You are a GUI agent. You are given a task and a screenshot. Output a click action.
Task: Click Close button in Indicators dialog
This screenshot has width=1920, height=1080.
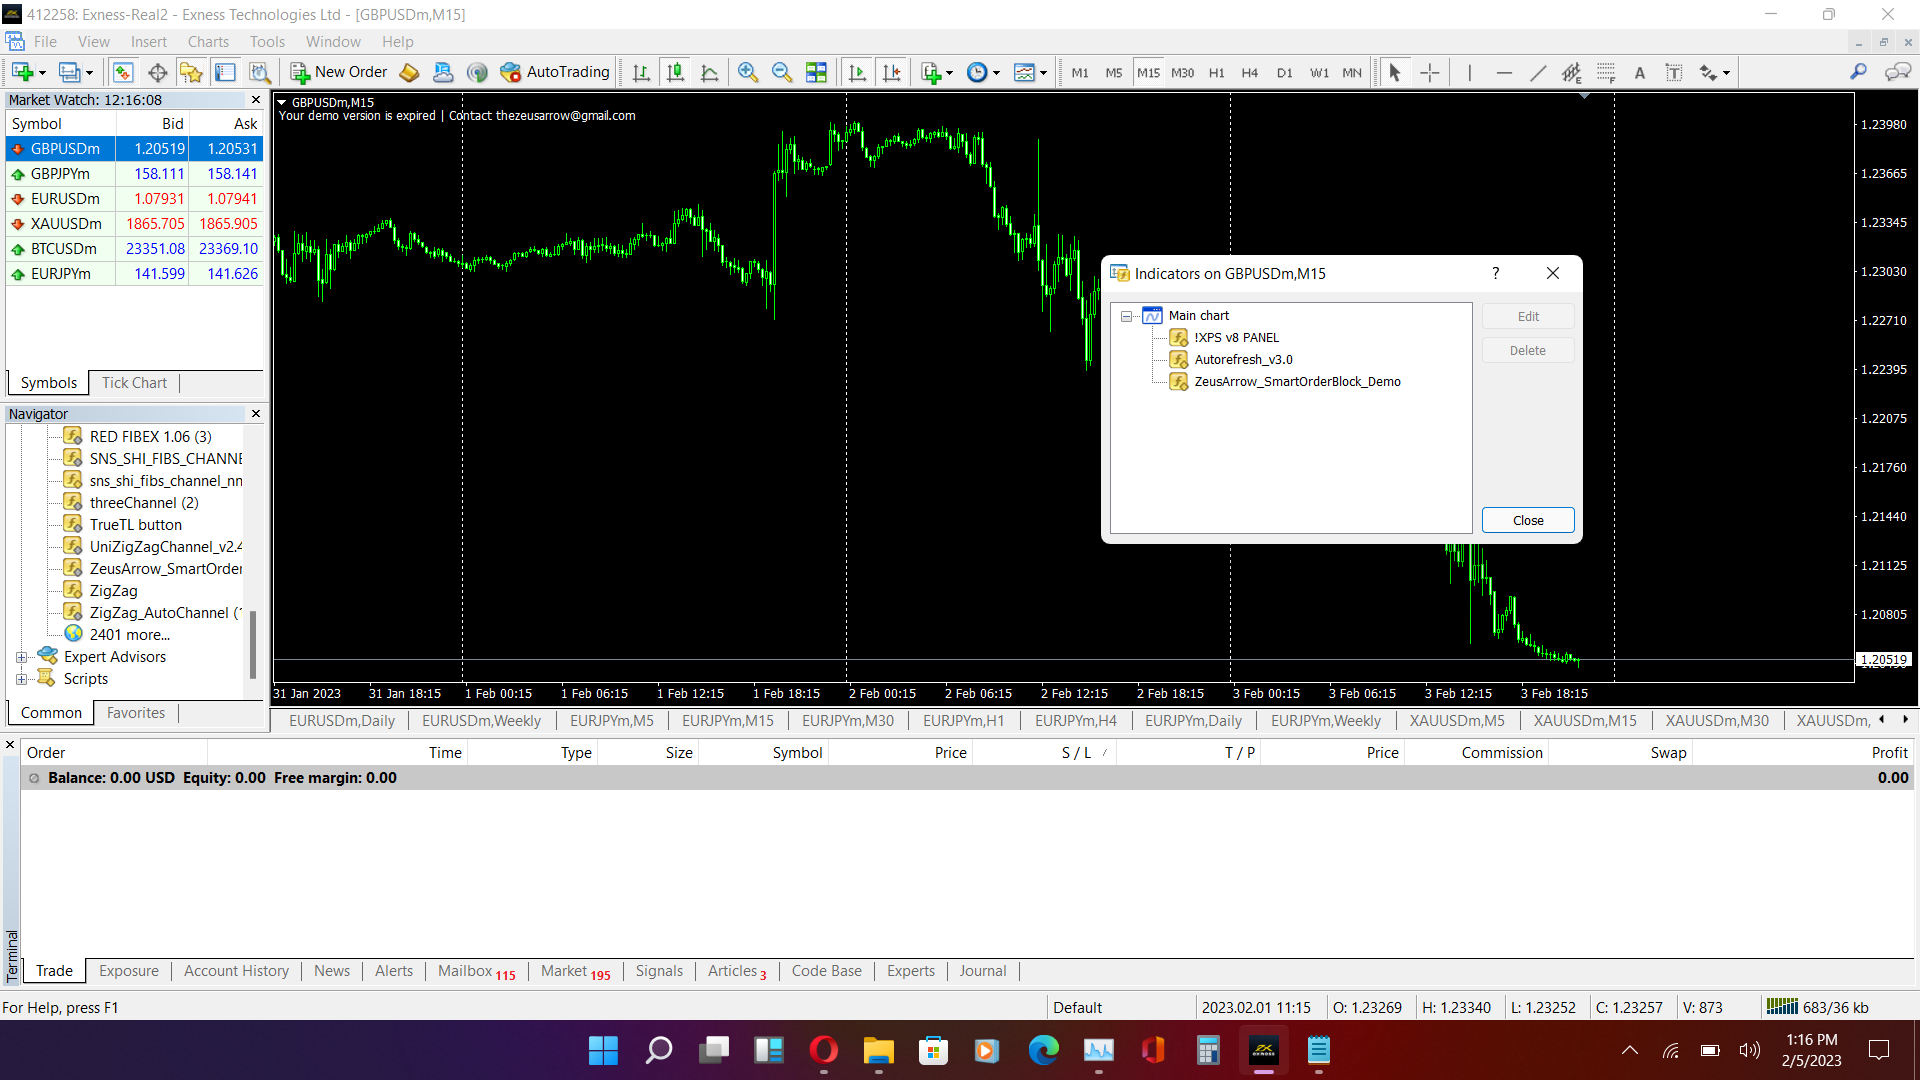coord(1527,520)
